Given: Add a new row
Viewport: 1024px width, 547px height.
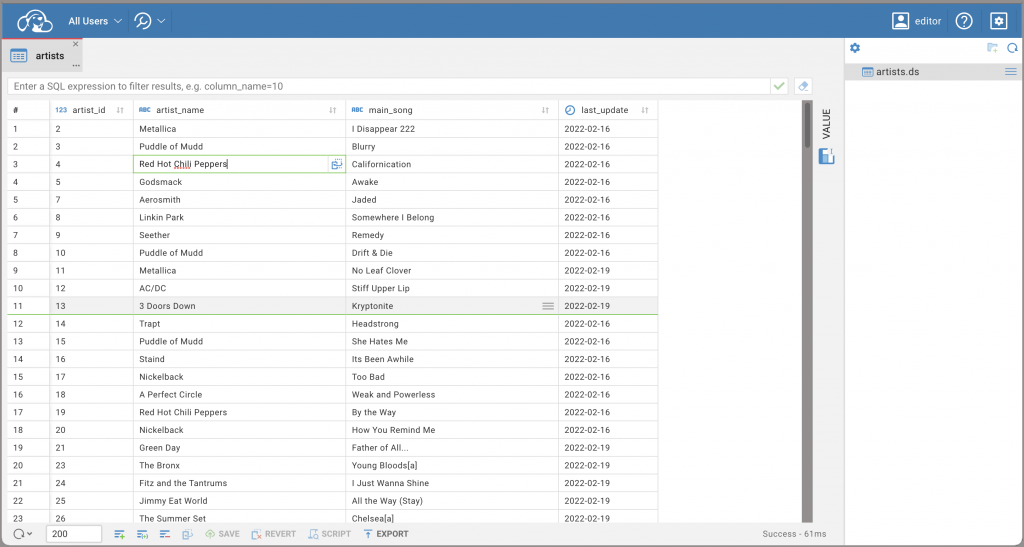Looking at the screenshot, I should (x=120, y=534).
